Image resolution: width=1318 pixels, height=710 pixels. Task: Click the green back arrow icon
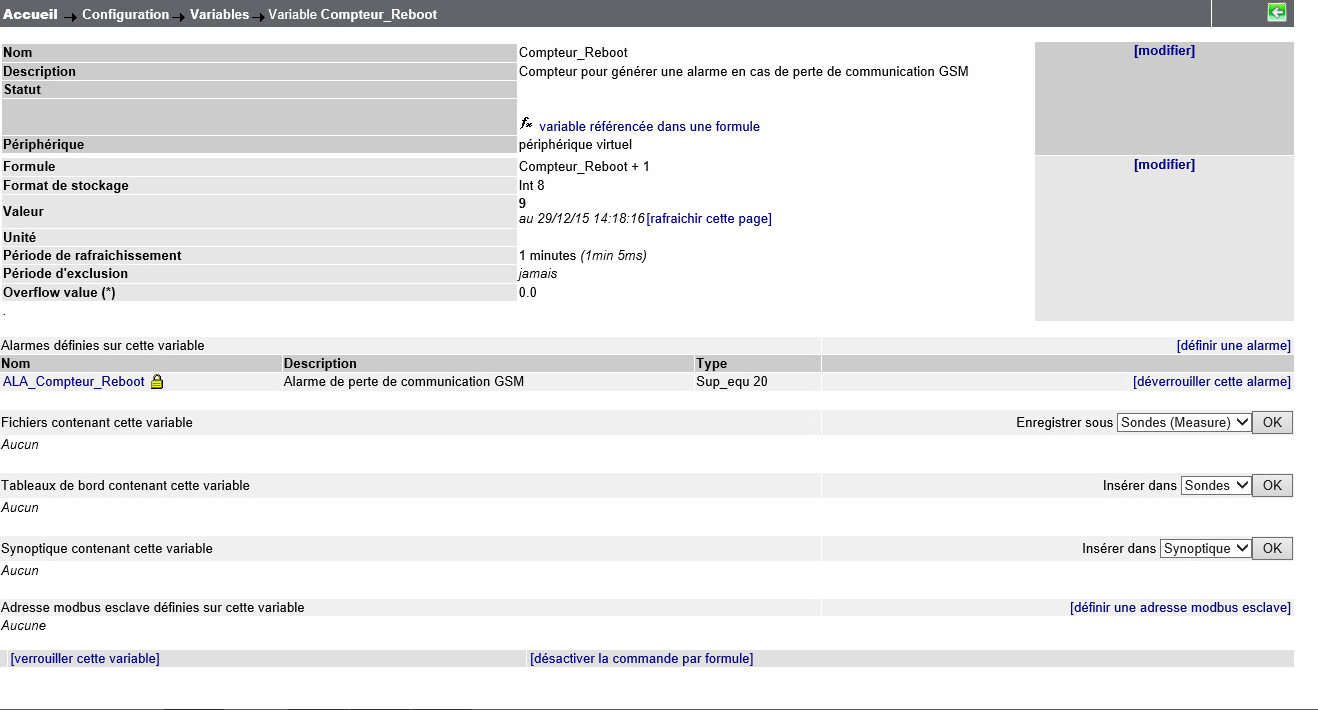1276,12
